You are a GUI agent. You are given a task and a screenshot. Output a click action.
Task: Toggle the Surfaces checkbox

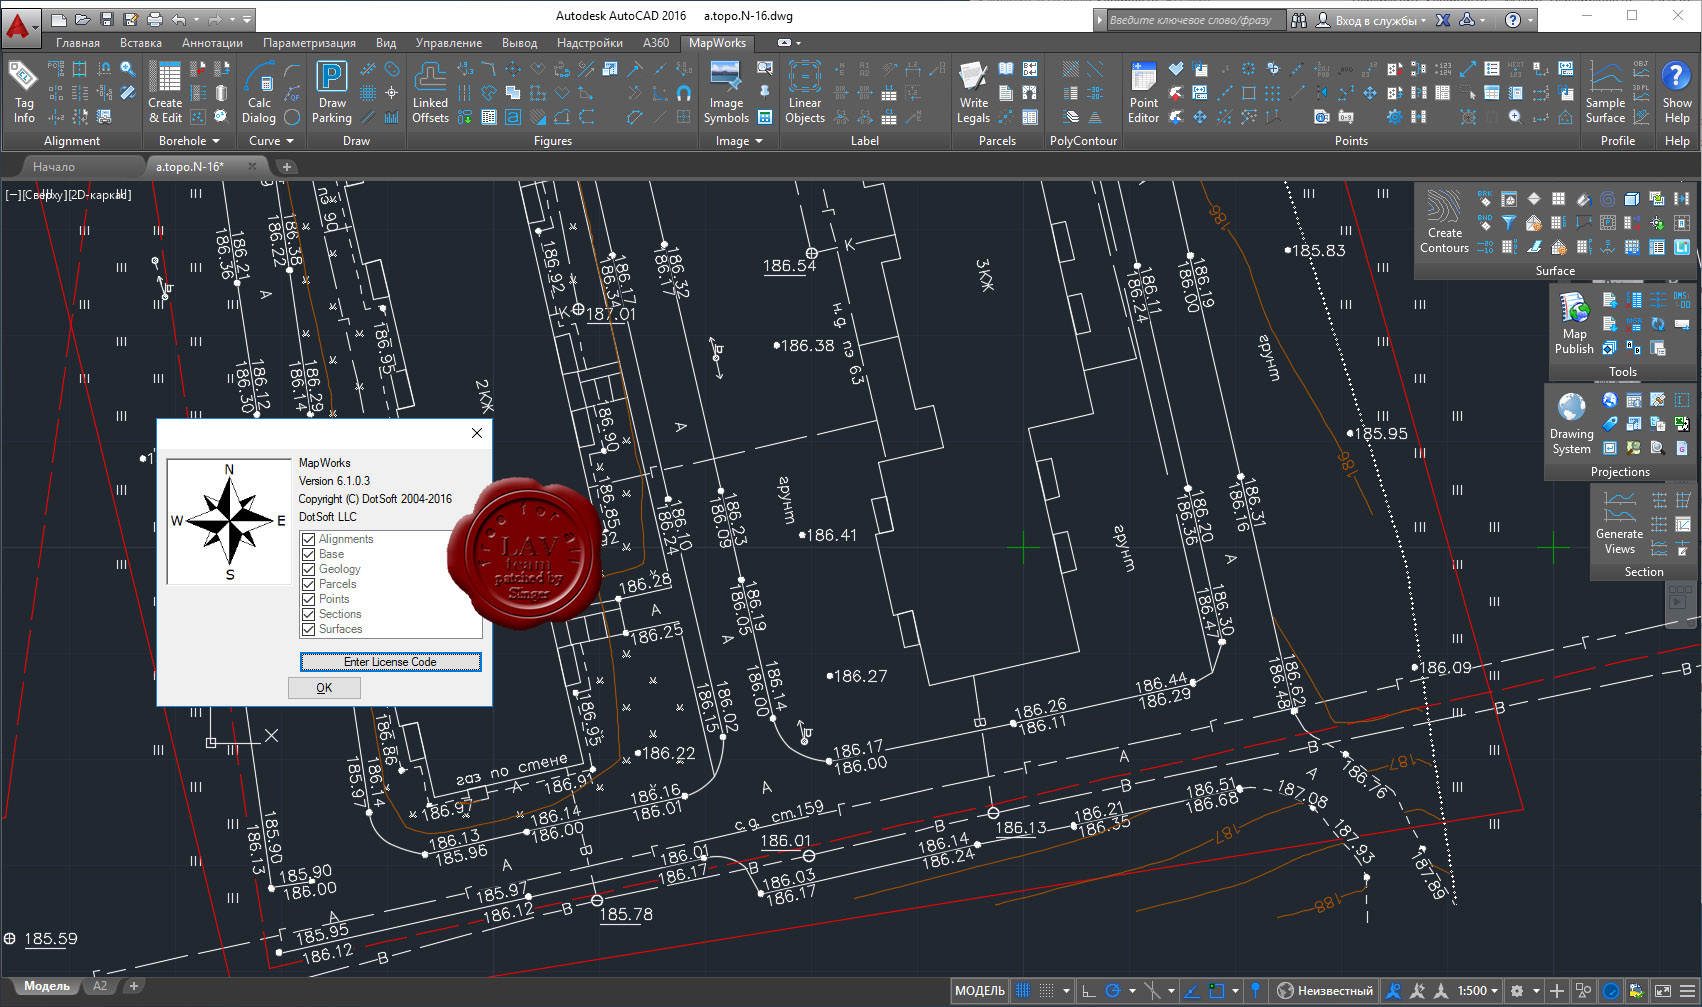point(309,629)
